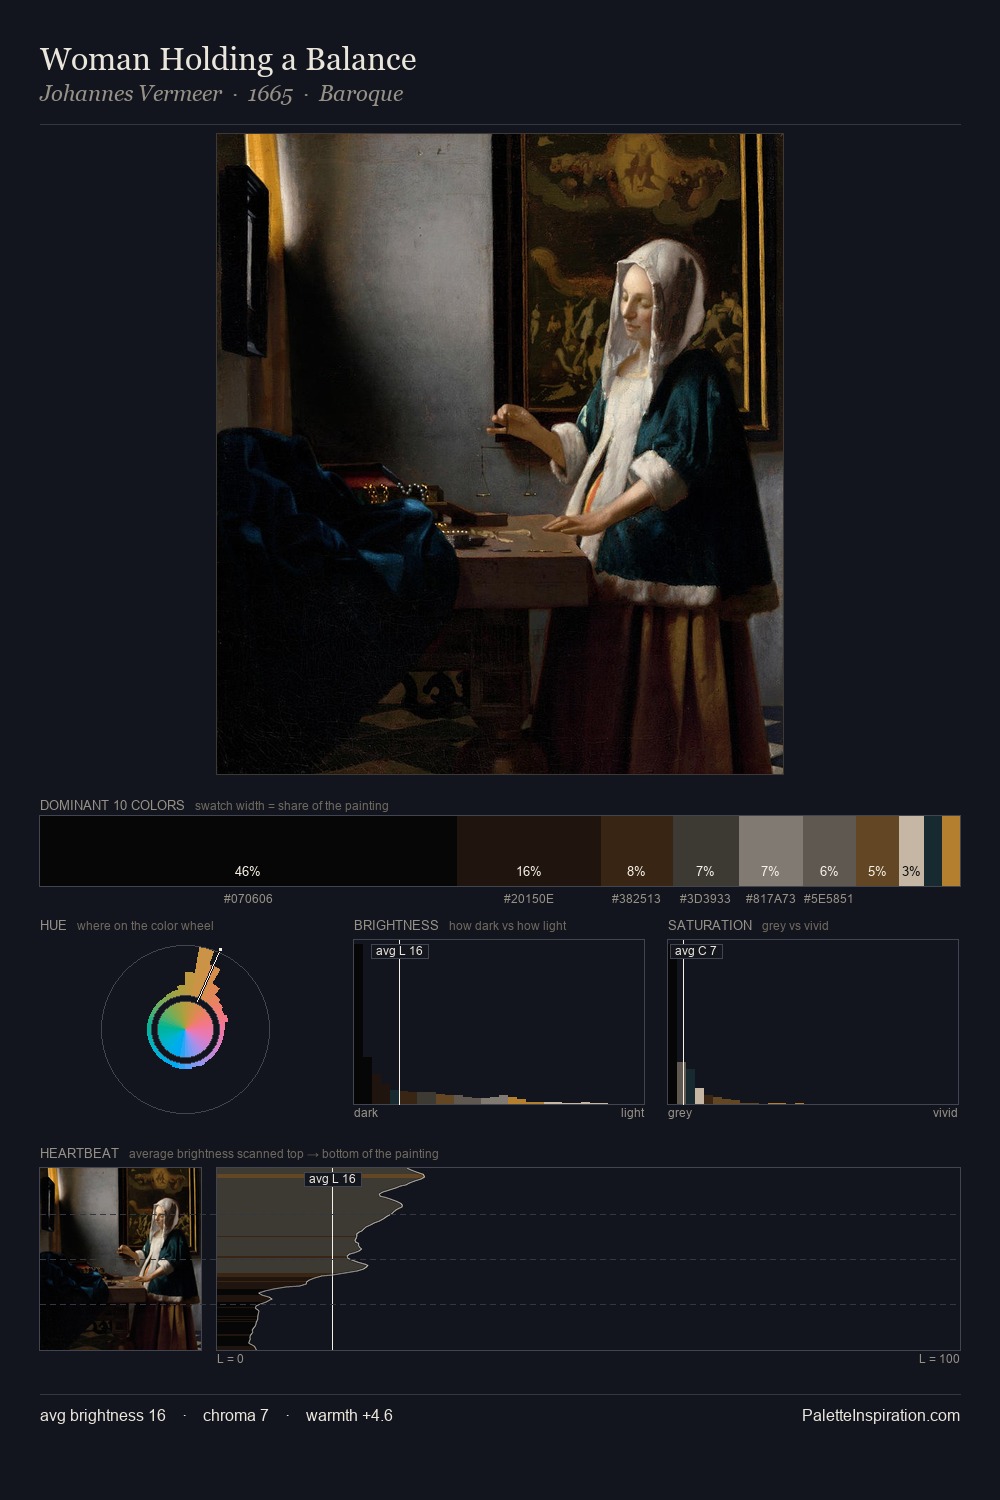
Task: Pick the 46% near-black swatch
Action: [248, 851]
